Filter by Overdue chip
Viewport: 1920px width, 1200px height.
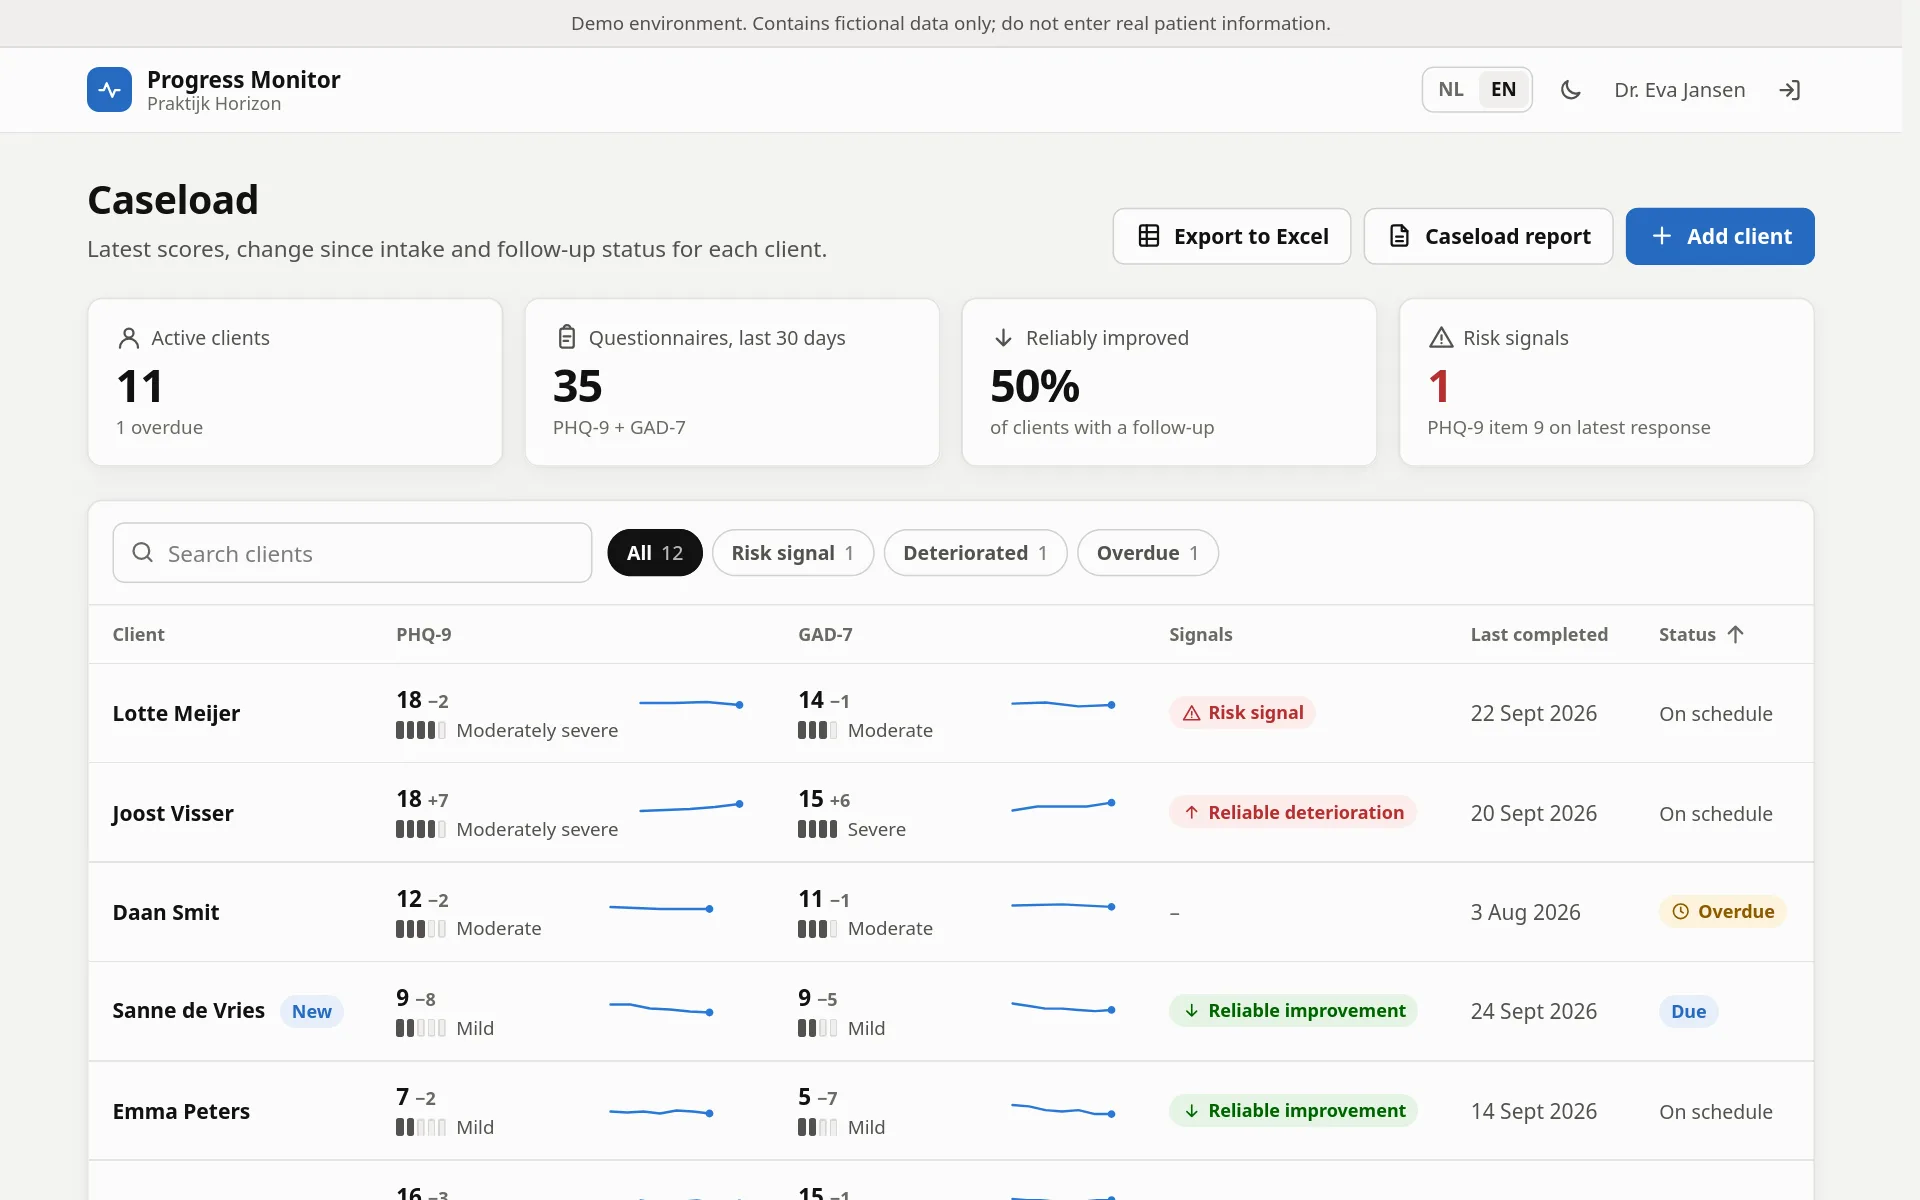[x=1147, y=552]
